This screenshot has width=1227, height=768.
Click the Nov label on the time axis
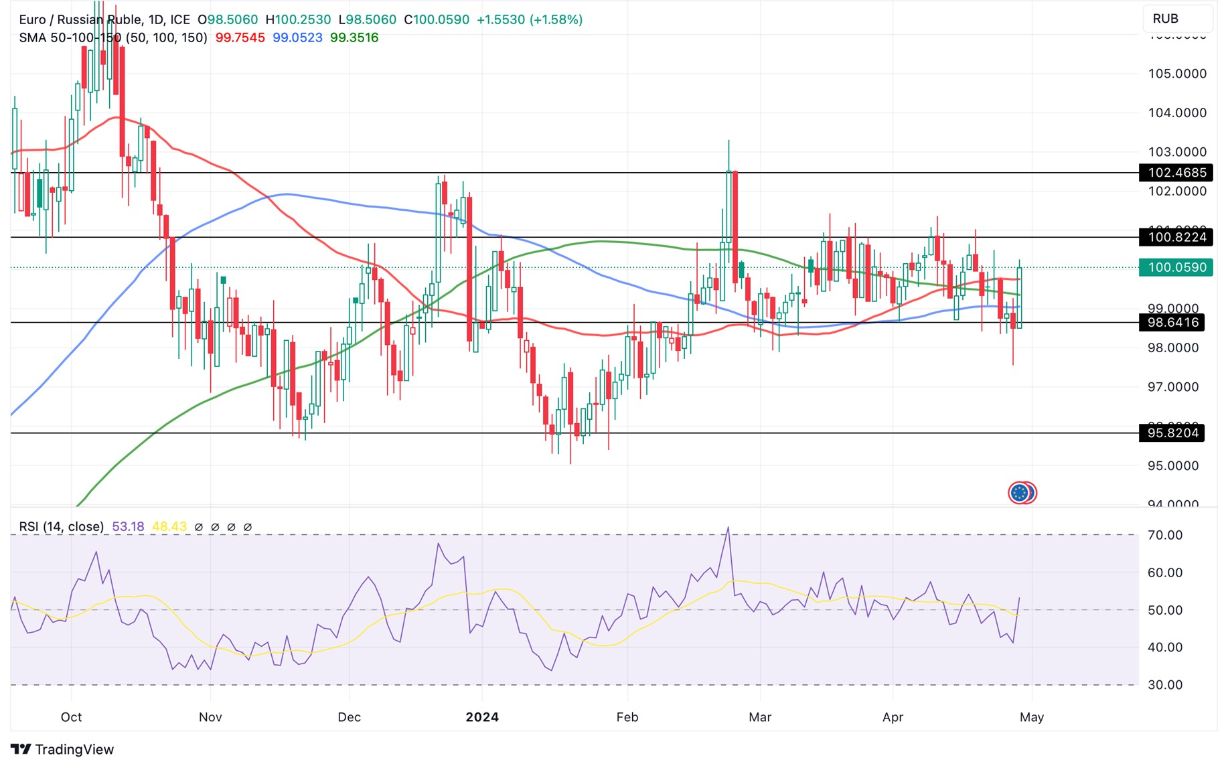pyautogui.click(x=210, y=717)
